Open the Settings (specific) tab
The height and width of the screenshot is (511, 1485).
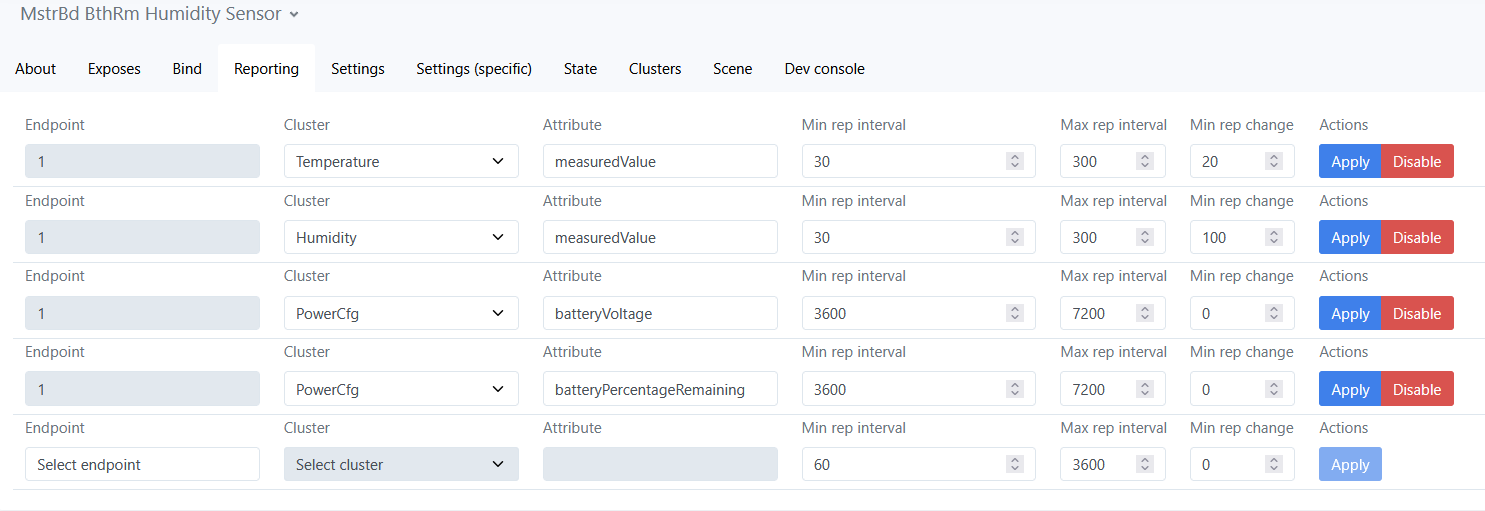tap(474, 69)
